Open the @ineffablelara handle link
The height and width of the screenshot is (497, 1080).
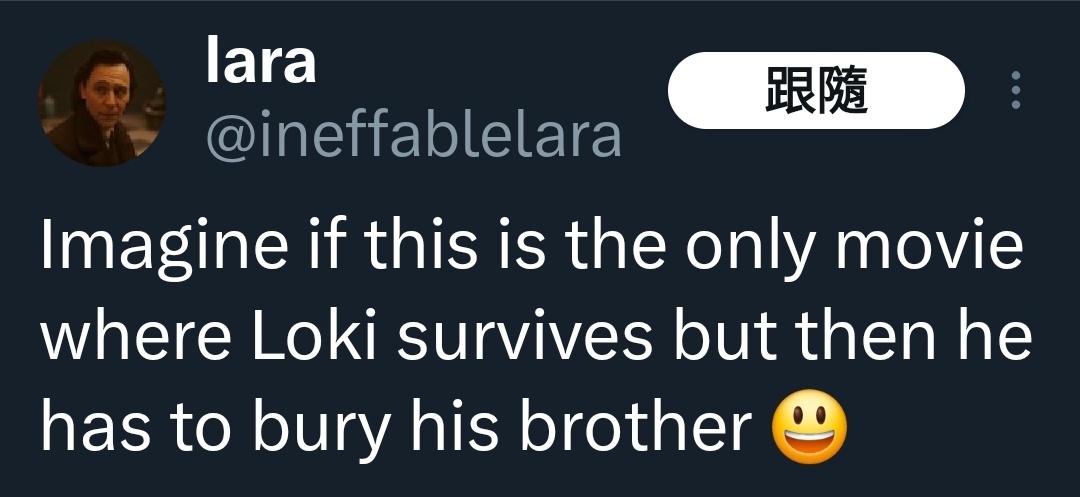click(x=413, y=136)
